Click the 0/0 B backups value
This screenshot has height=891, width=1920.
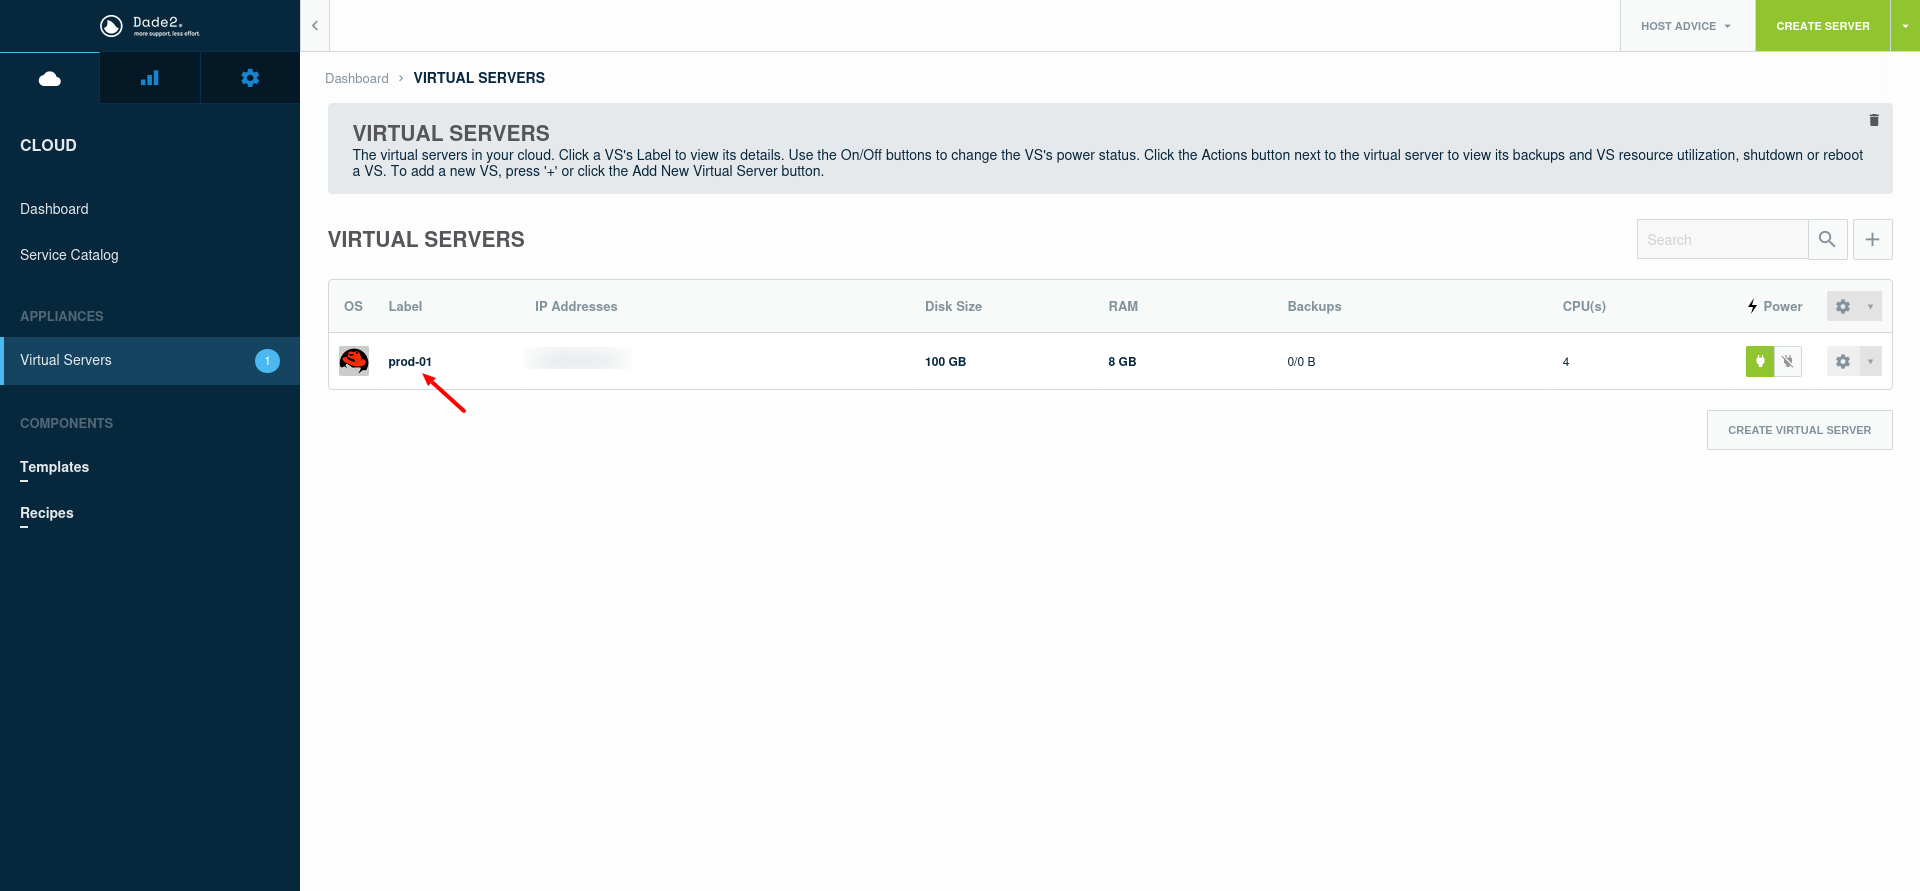coord(1301,362)
